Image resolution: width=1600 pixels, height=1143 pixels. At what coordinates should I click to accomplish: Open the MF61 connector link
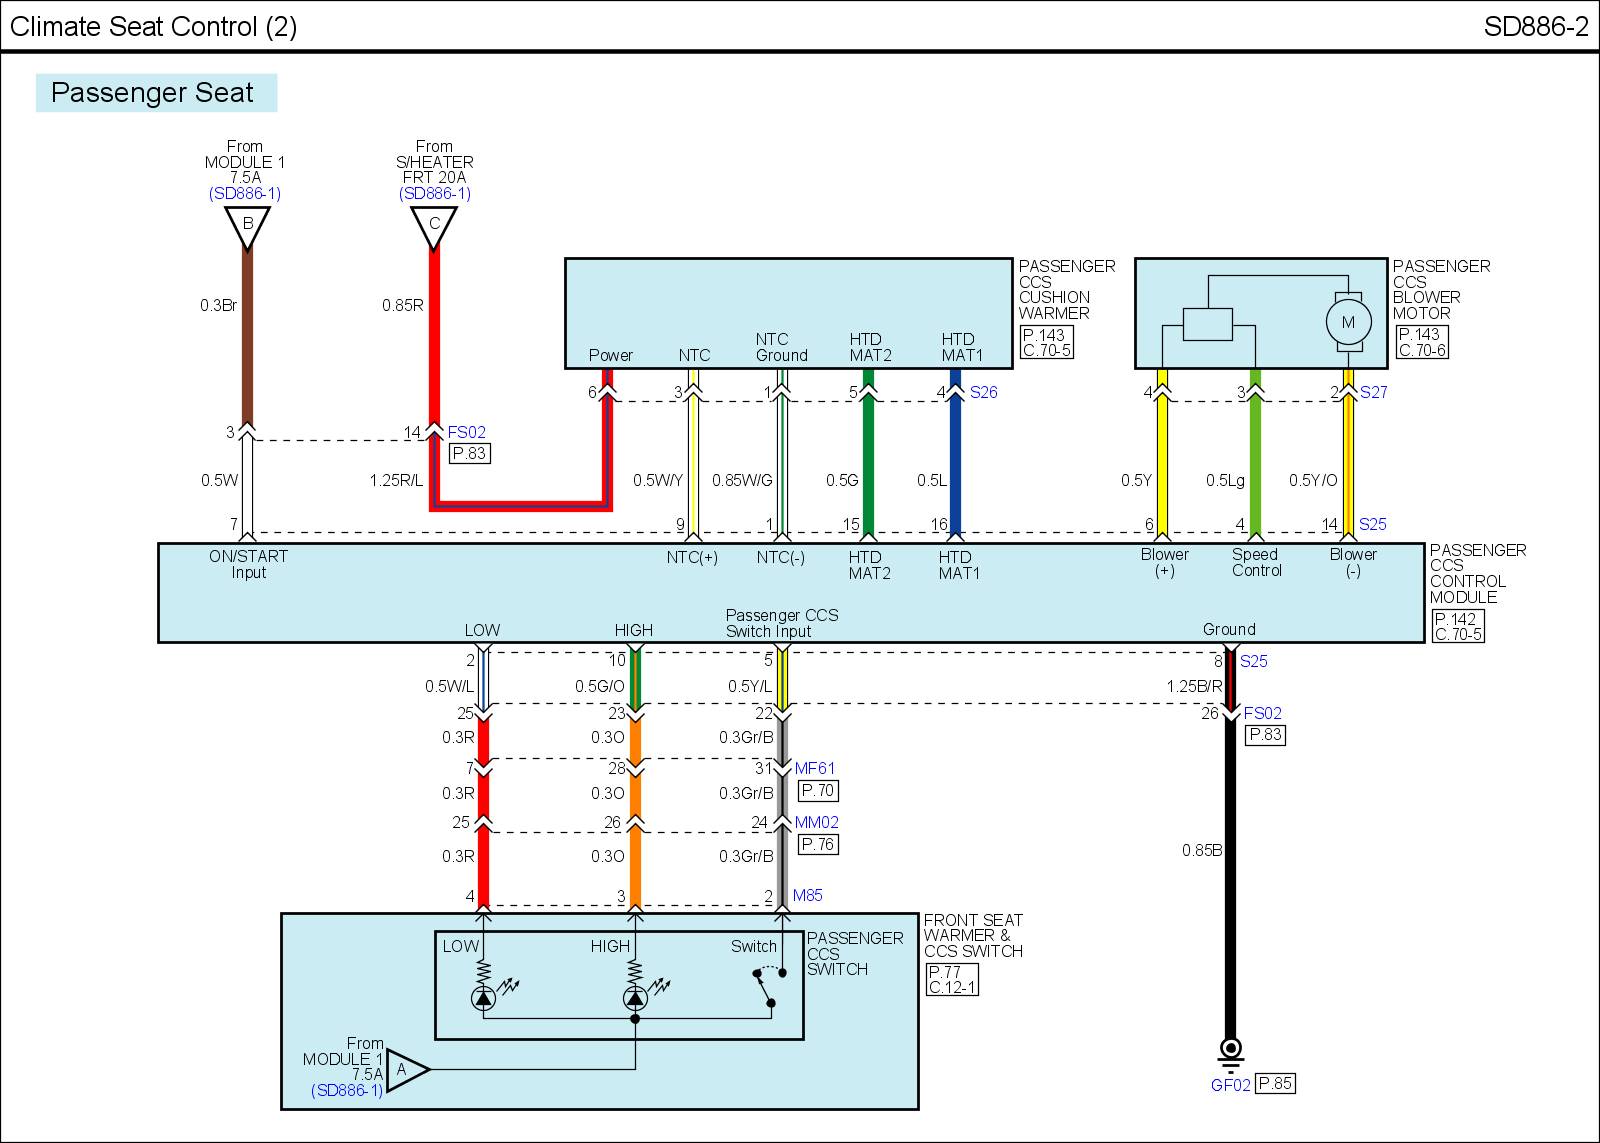pos(815,769)
